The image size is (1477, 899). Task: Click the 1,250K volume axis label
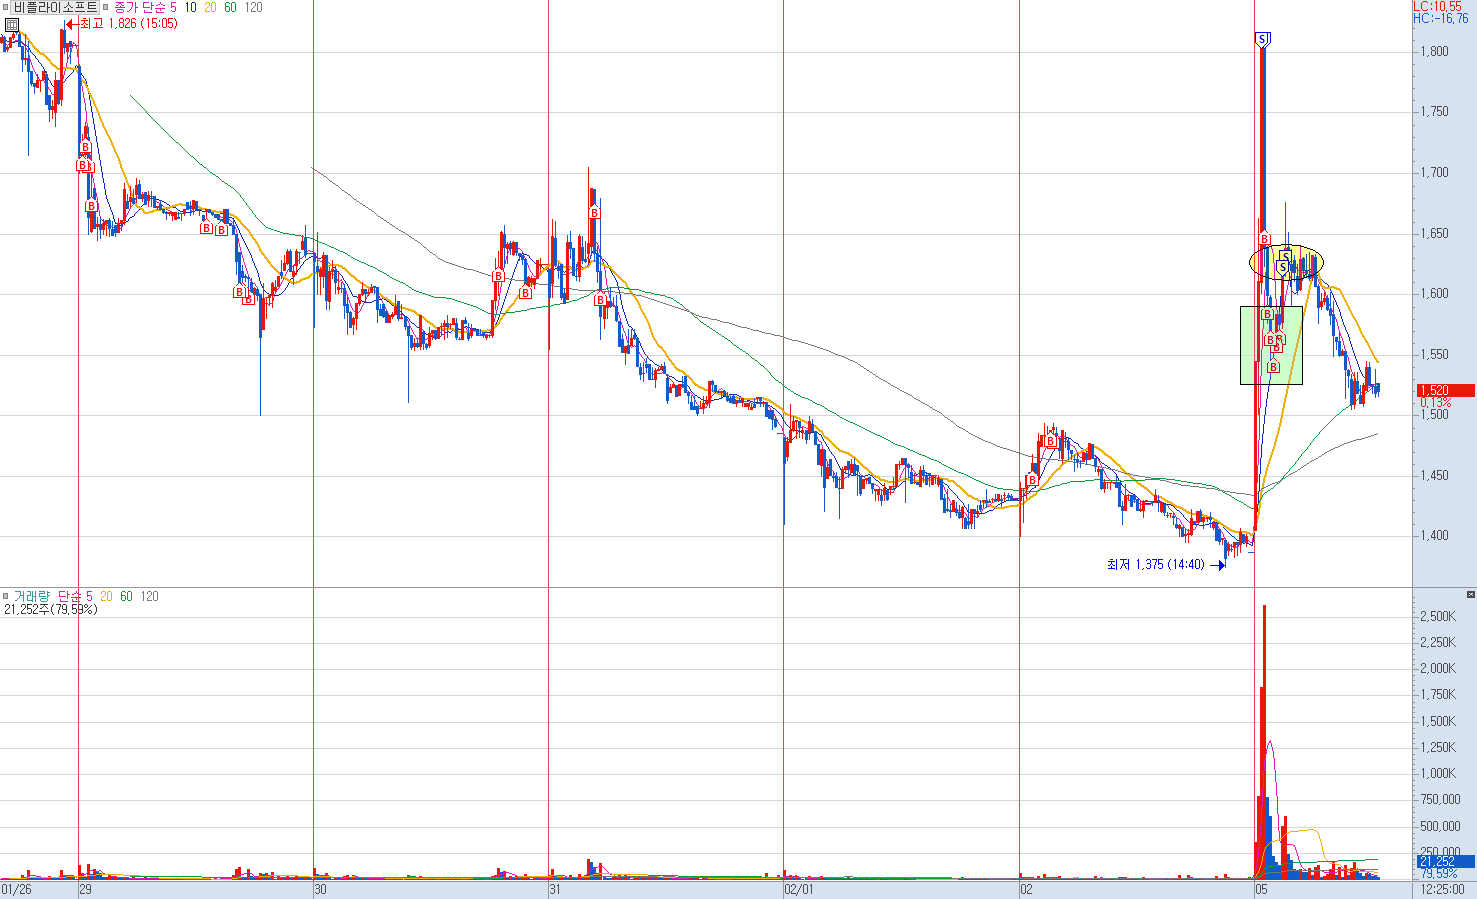[1438, 747]
